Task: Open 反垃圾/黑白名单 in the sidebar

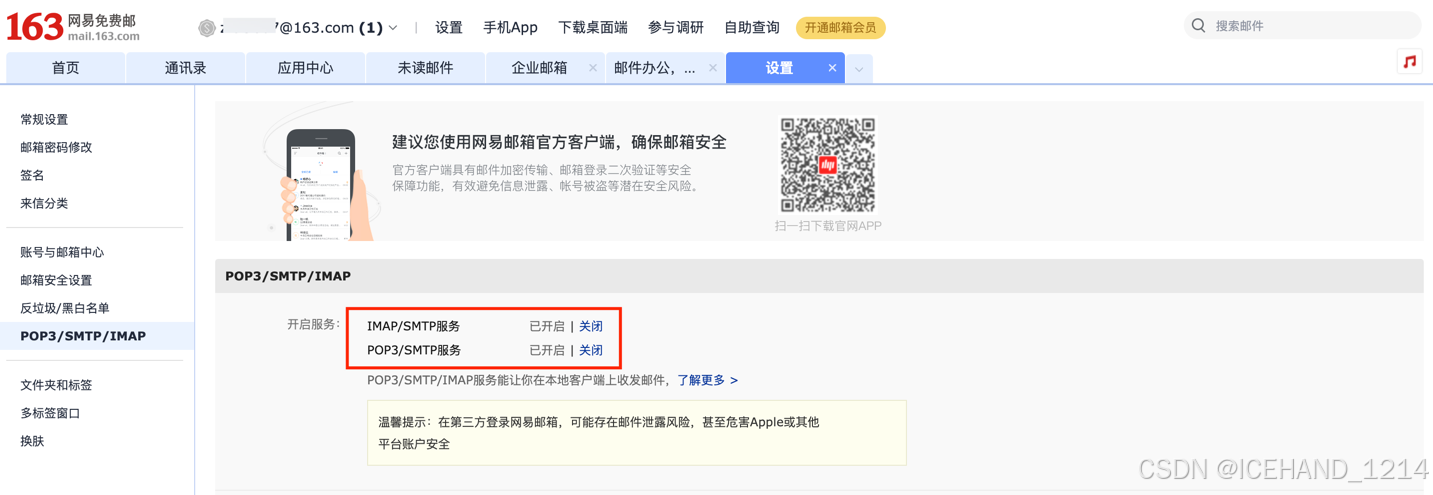Action: [65, 309]
